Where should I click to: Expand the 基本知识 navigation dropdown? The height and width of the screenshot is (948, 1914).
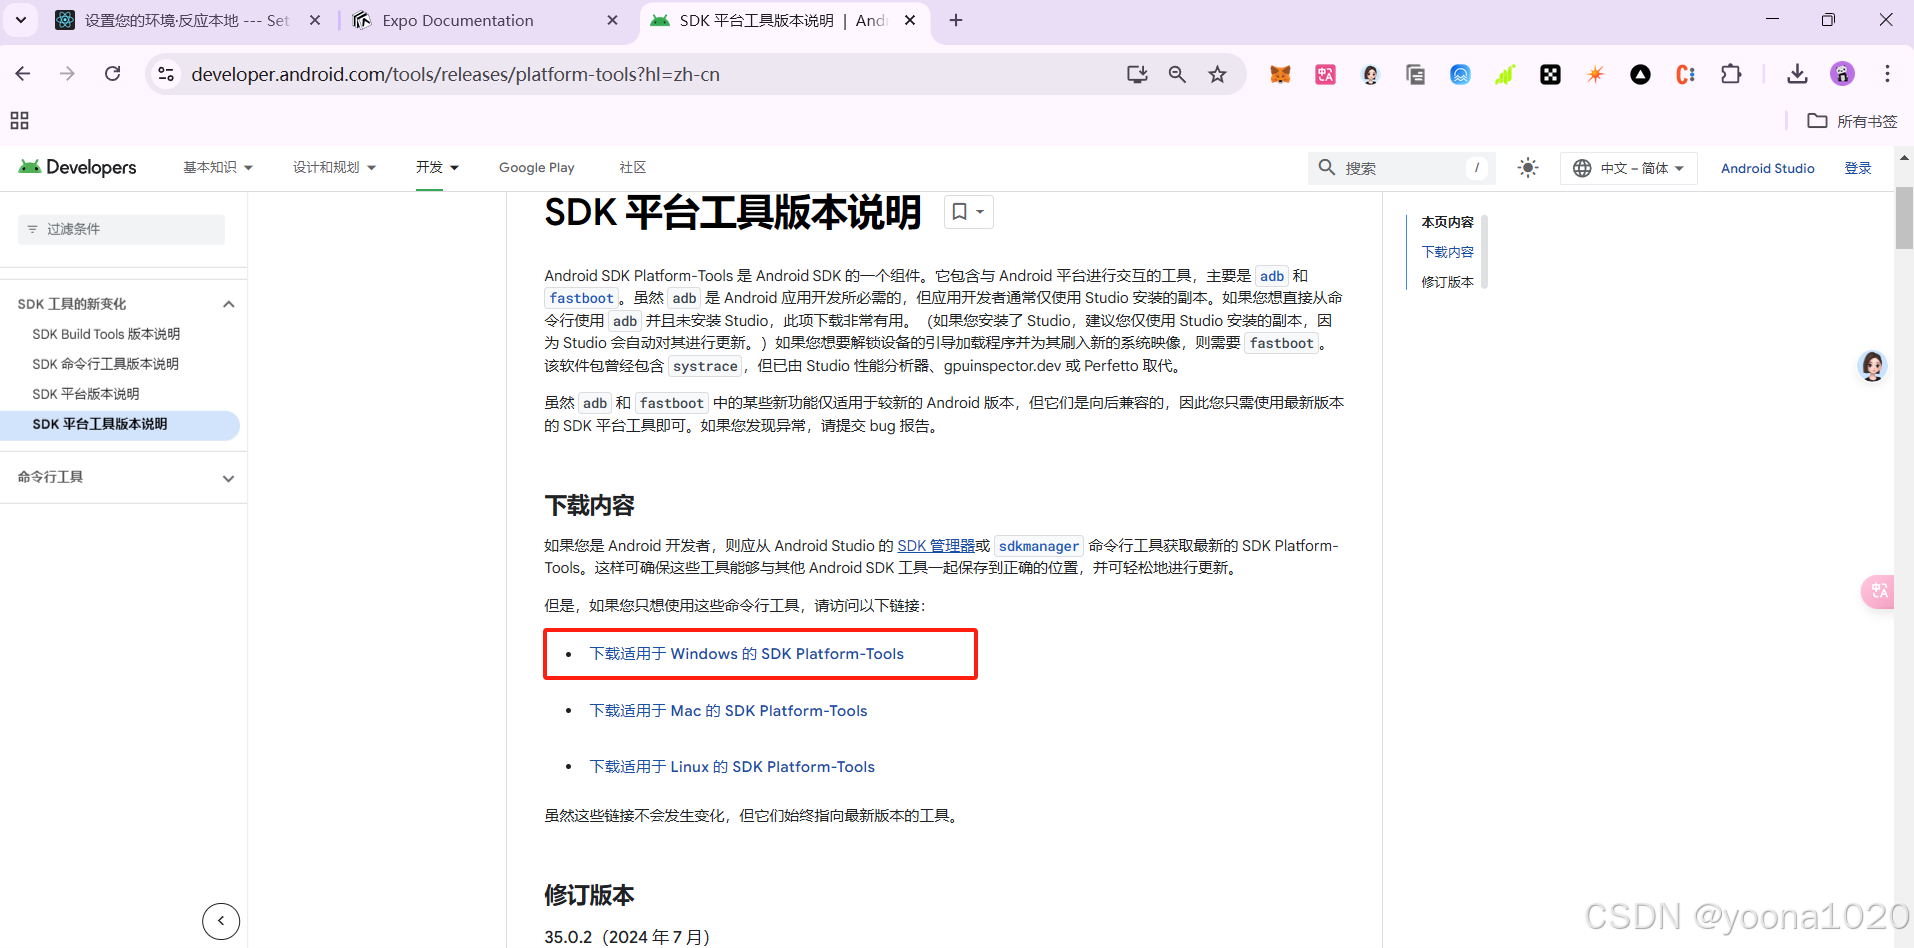point(217,168)
